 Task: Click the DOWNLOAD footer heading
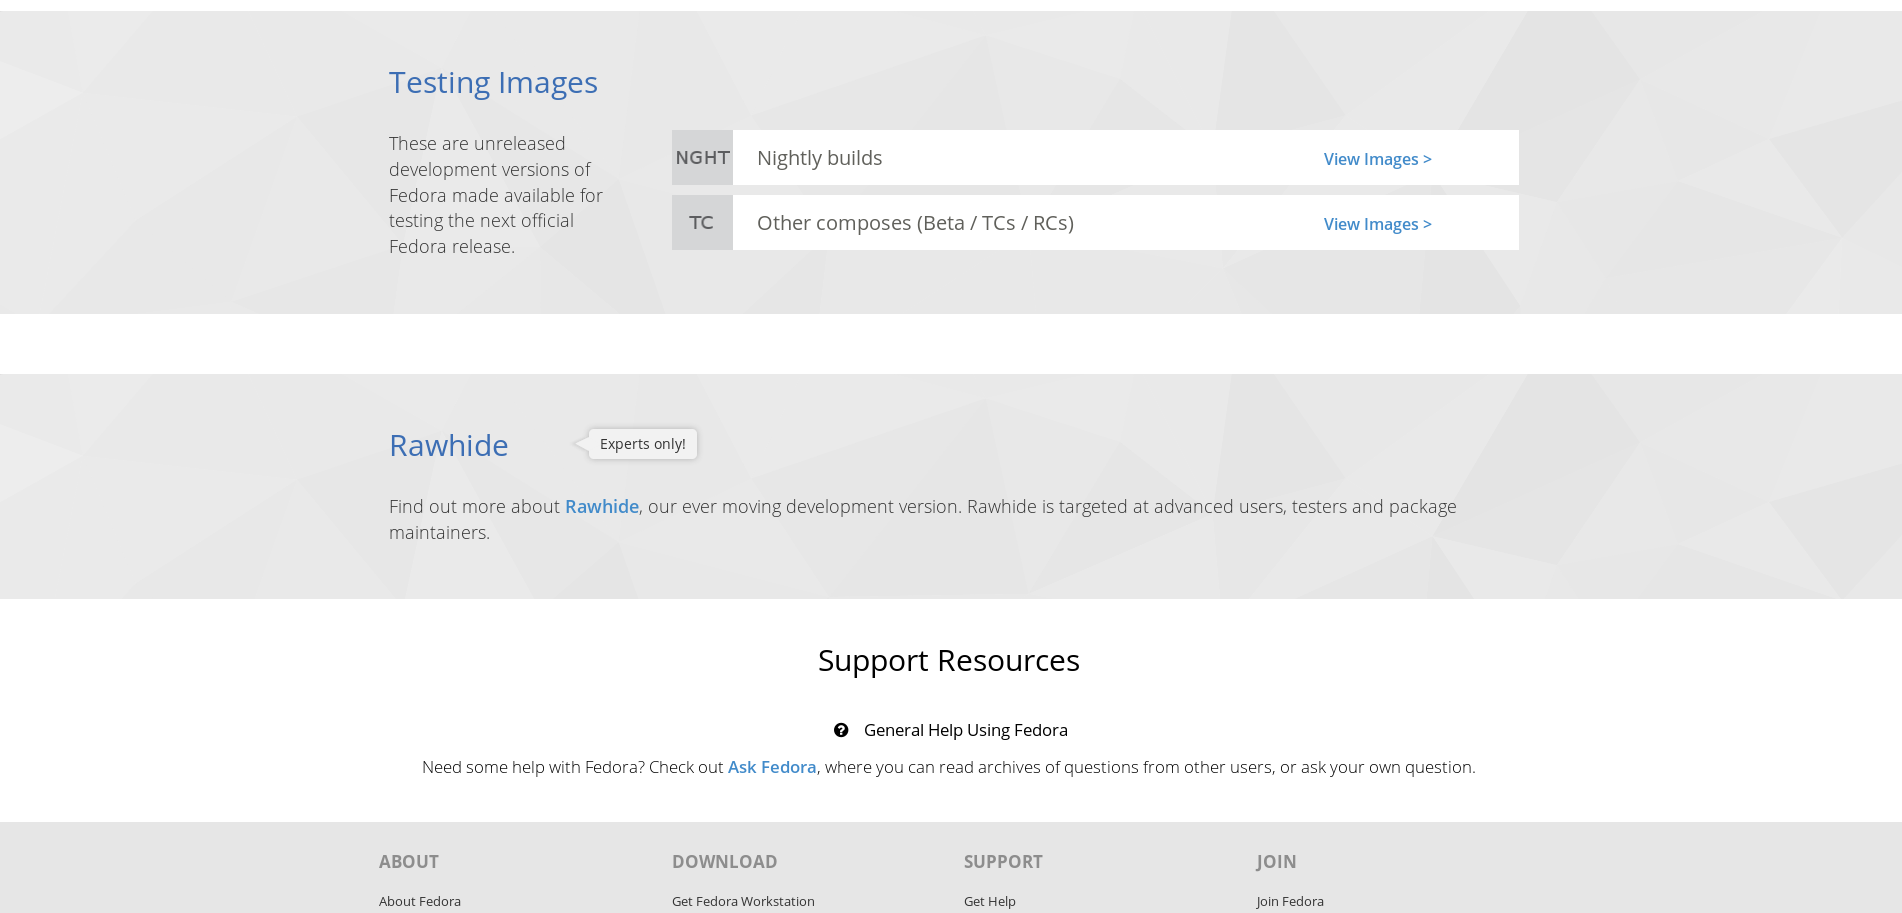[724, 861]
